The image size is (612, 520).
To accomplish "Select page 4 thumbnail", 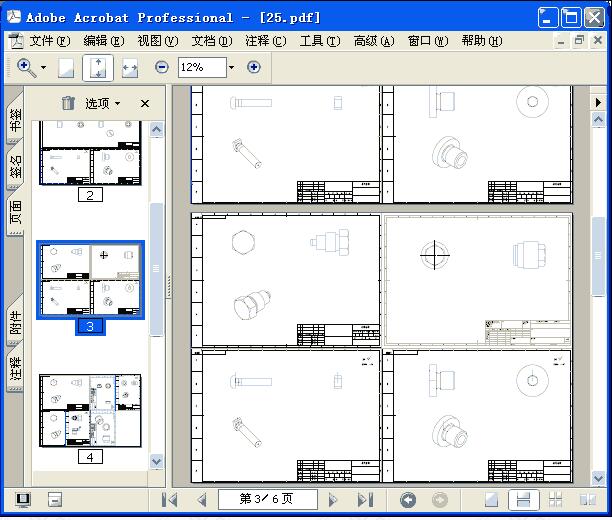I will 90,411.
